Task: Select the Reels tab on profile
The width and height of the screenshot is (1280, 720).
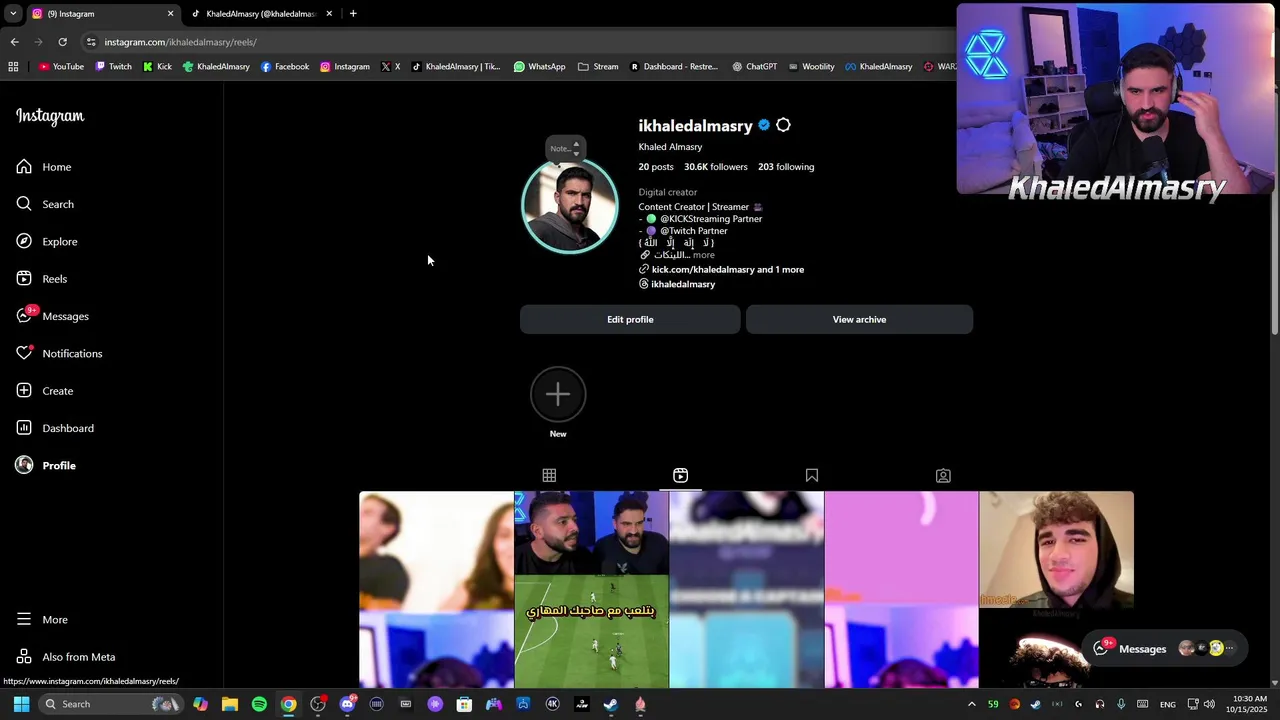Action: [x=680, y=476]
